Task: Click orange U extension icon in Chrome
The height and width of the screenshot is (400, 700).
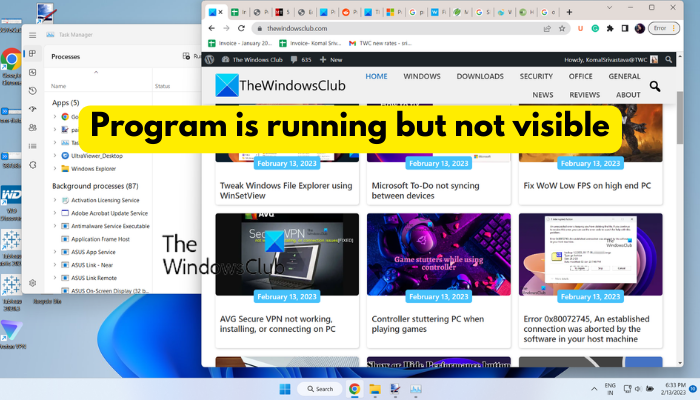Action: point(580,29)
